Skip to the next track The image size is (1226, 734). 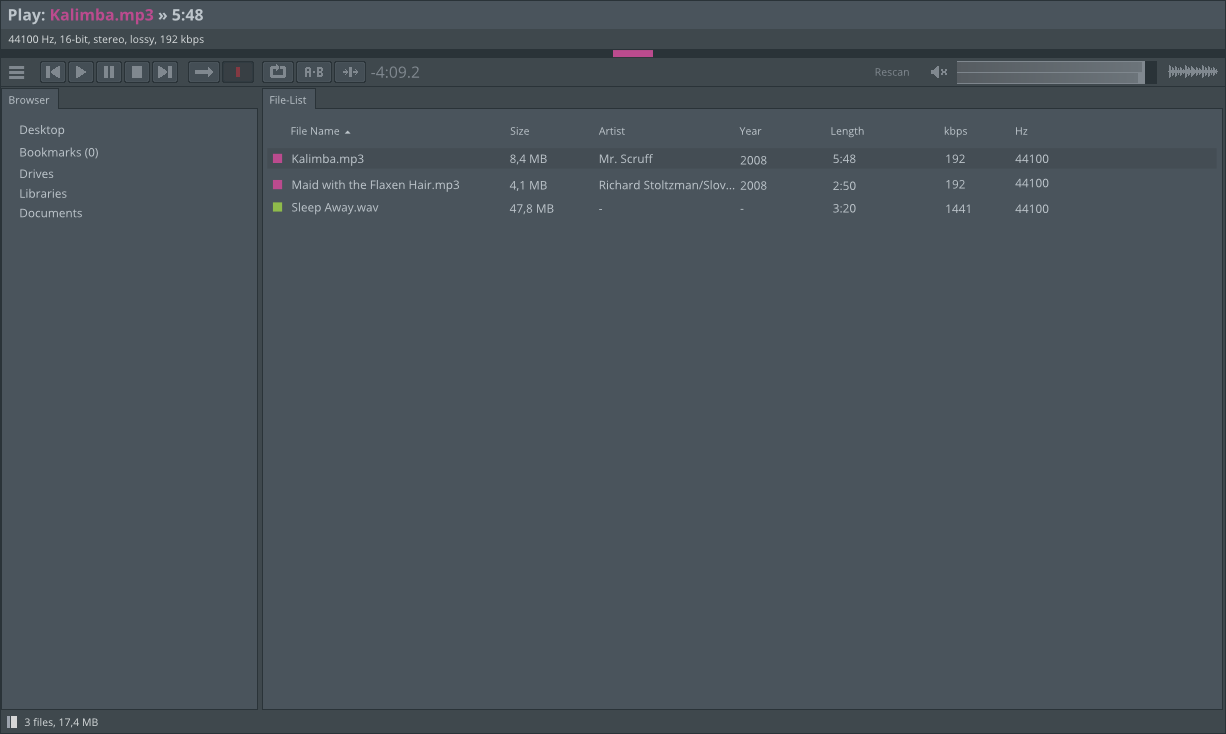(x=165, y=72)
